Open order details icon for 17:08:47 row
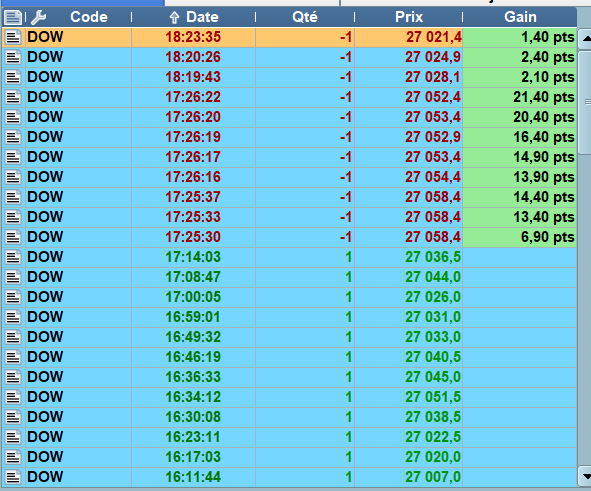Screen dimensions: 591x491 13,277
